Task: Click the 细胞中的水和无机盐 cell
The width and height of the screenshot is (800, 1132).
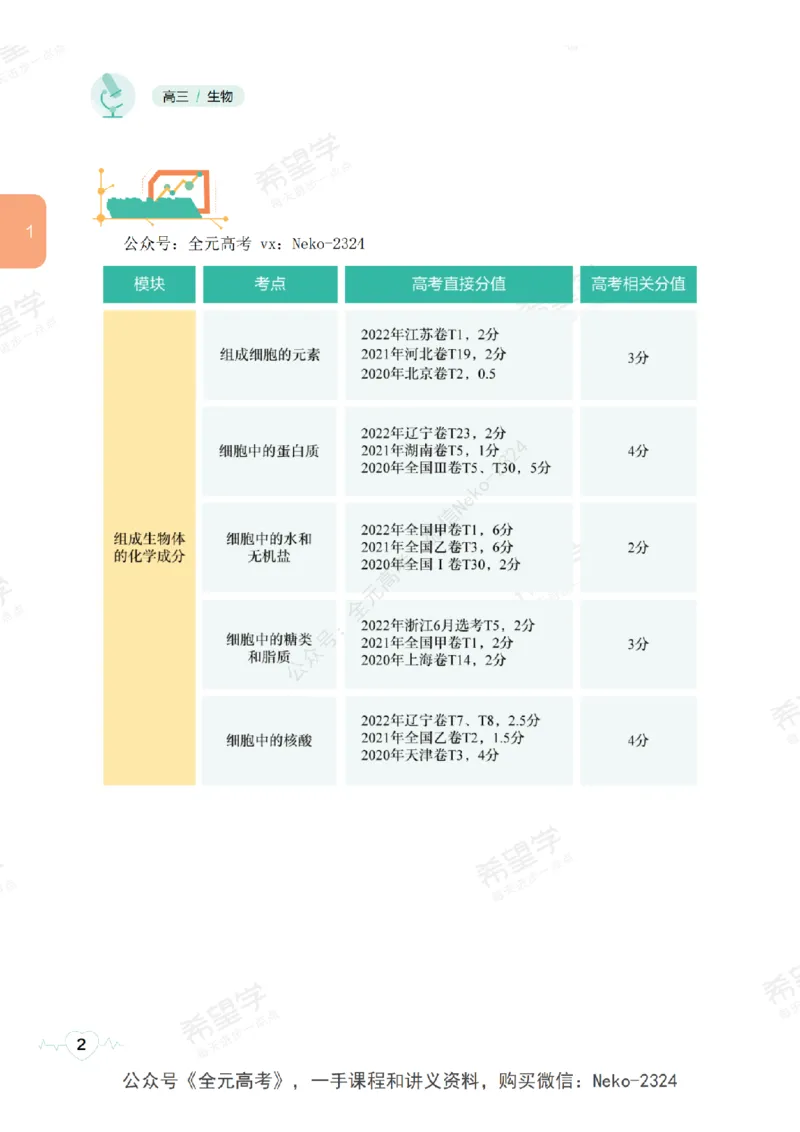Action: pyautogui.click(x=270, y=547)
